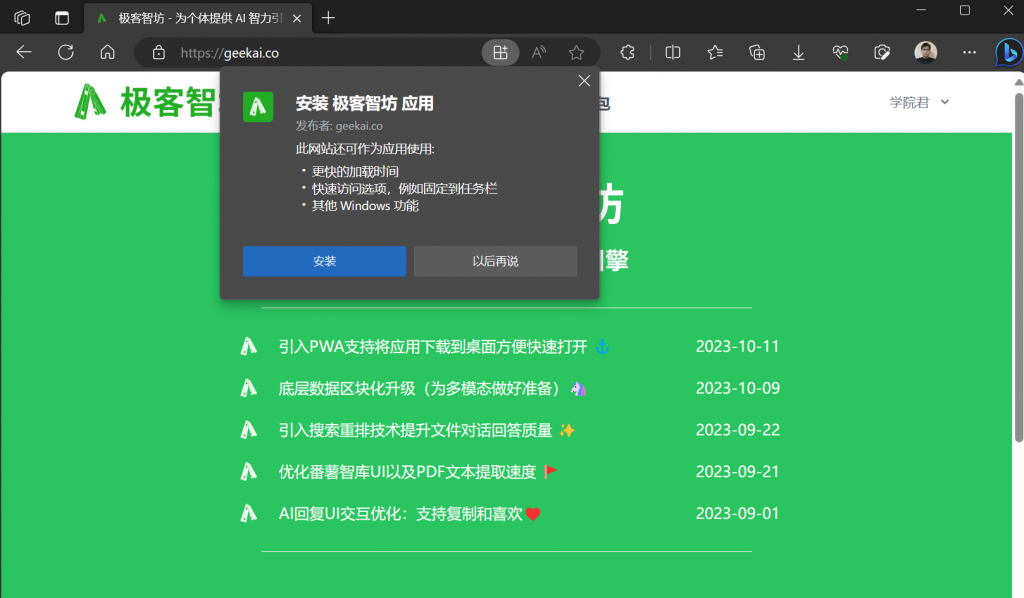Open news 优化番薯智库UI以及PDF文本提取速度
The width and height of the screenshot is (1024, 598).
coord(418,472)
